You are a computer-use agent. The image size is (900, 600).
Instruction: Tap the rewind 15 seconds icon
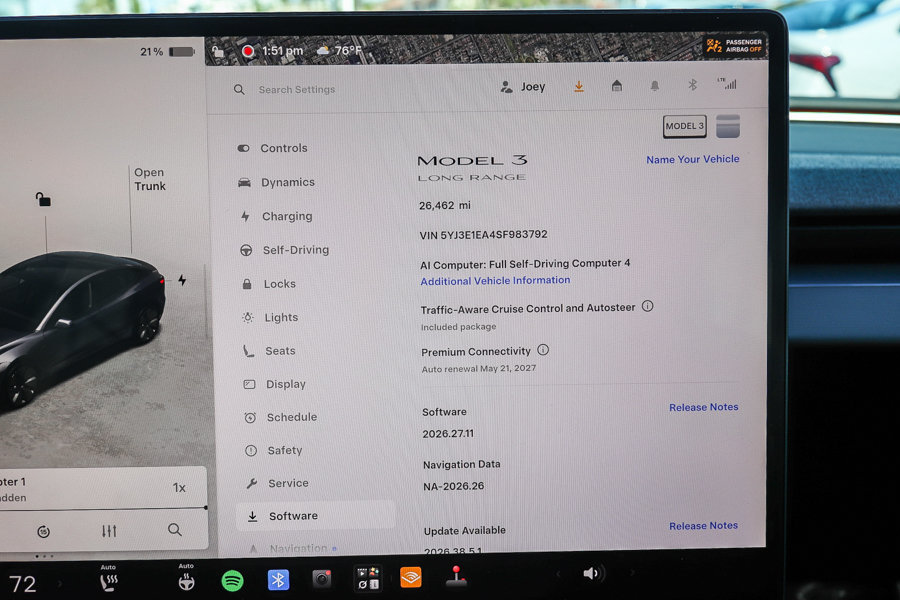pyautogui.click(x=44, y=532)
